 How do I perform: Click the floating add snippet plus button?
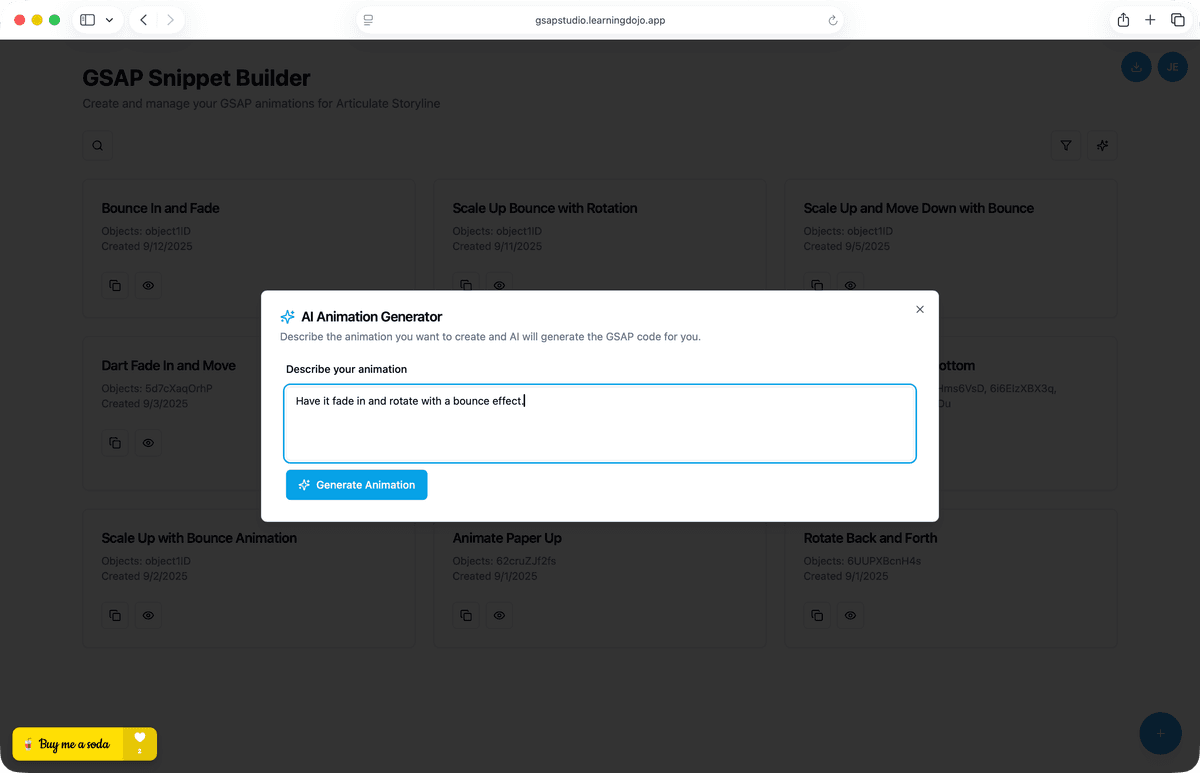[1160, 733]
